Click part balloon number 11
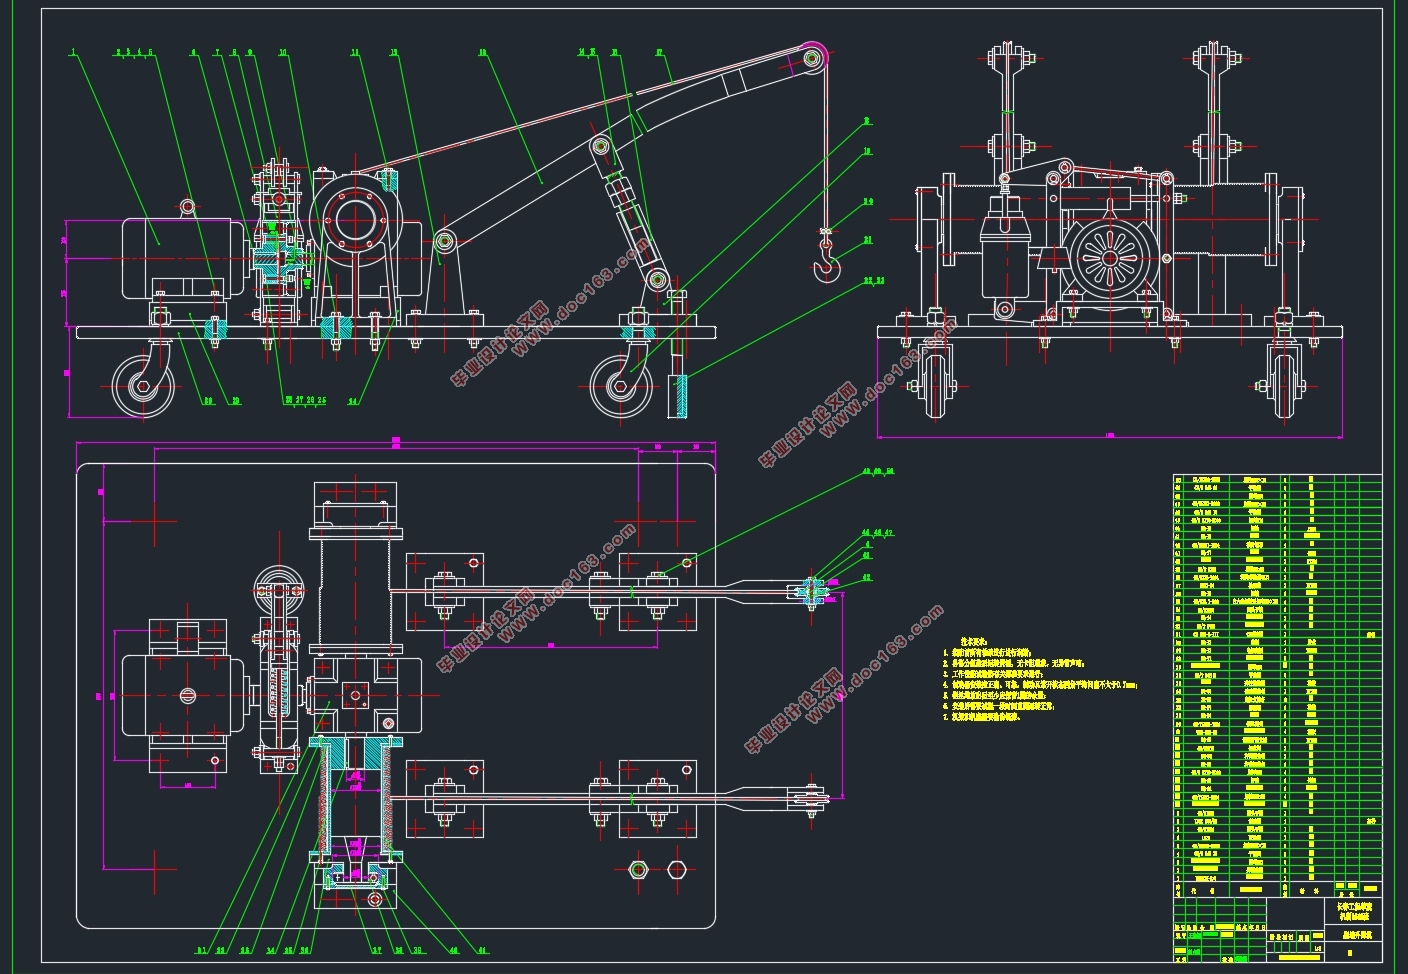 (x=355, y=52)
